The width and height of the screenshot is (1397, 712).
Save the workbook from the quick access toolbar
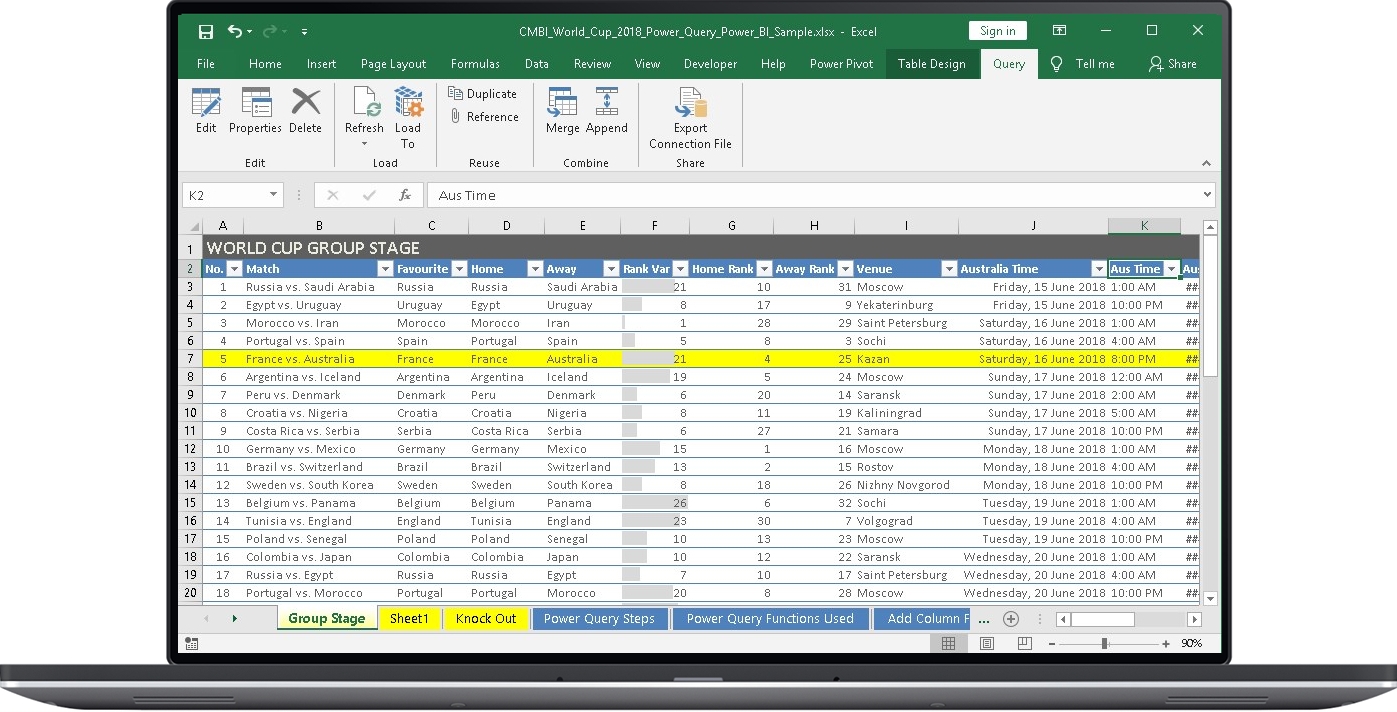205,31
